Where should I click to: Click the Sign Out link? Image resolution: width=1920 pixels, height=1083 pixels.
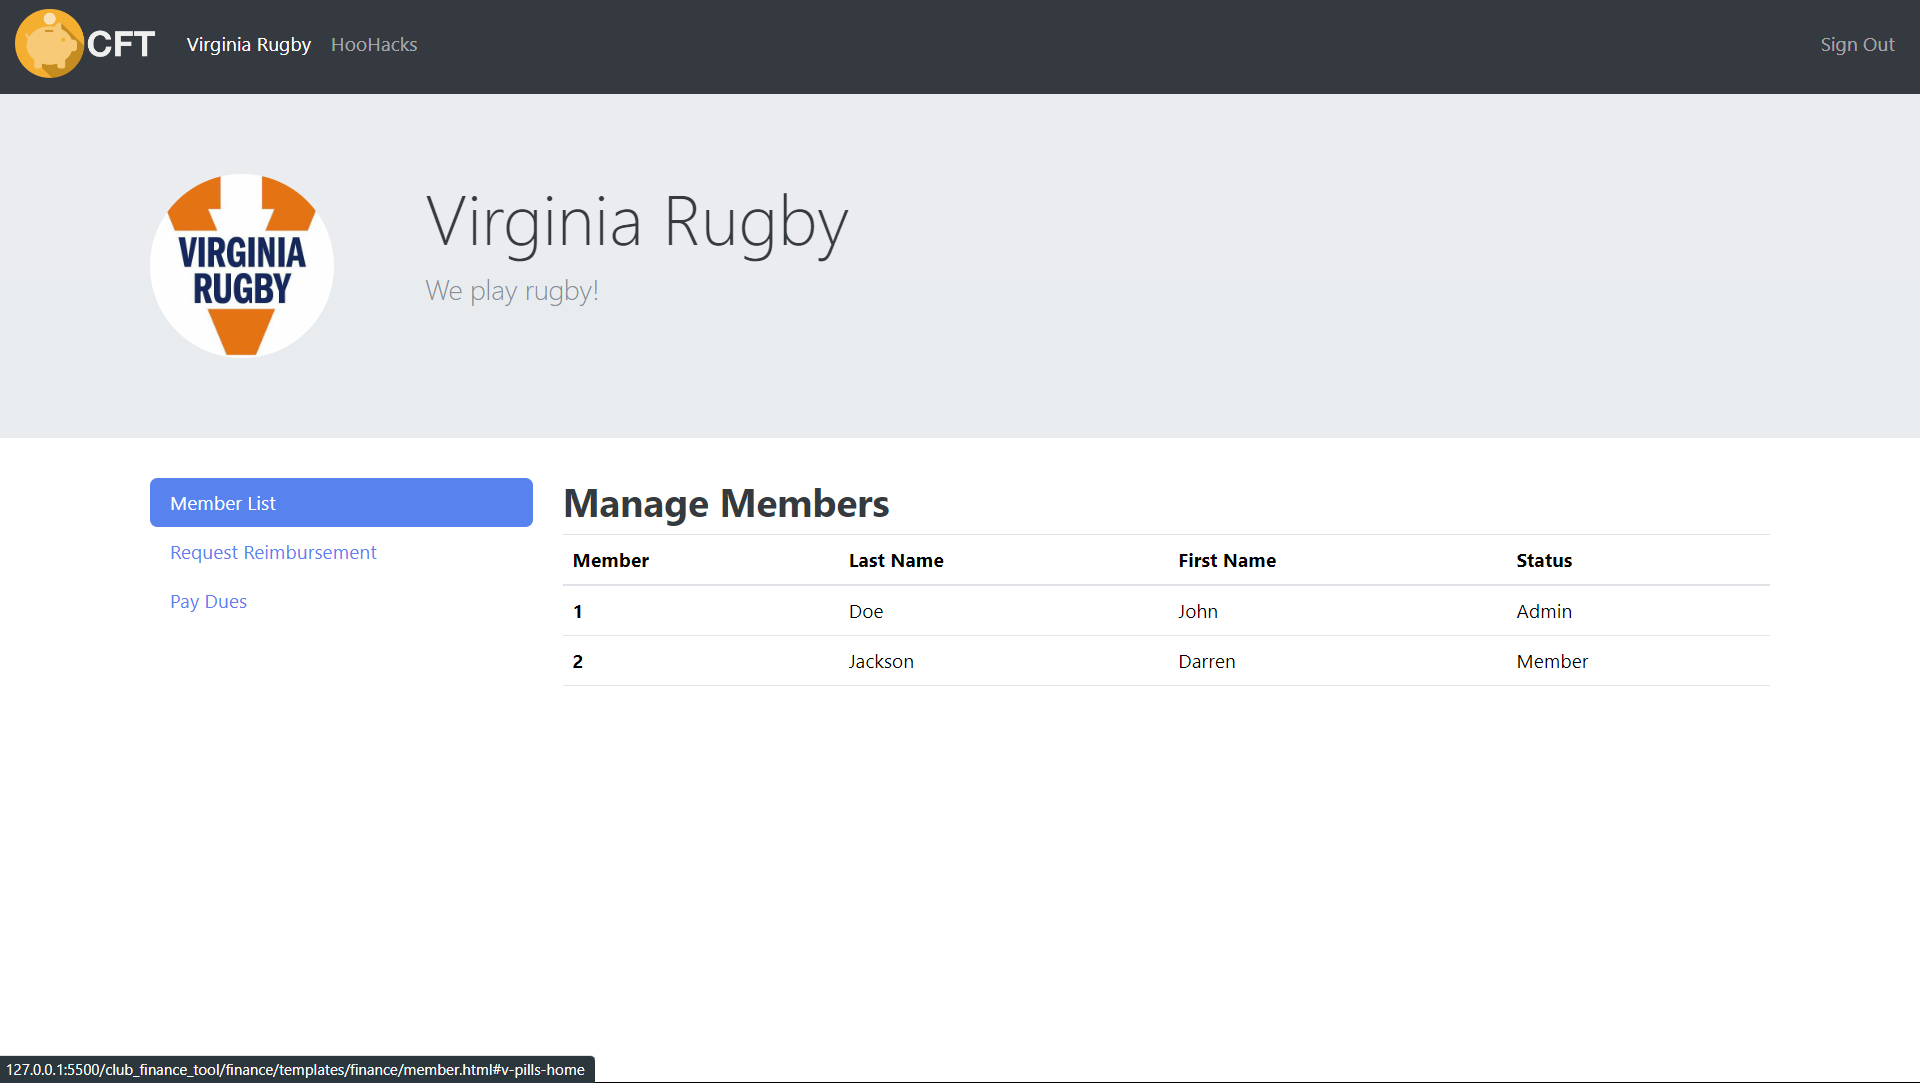[x=1857, y=45]
